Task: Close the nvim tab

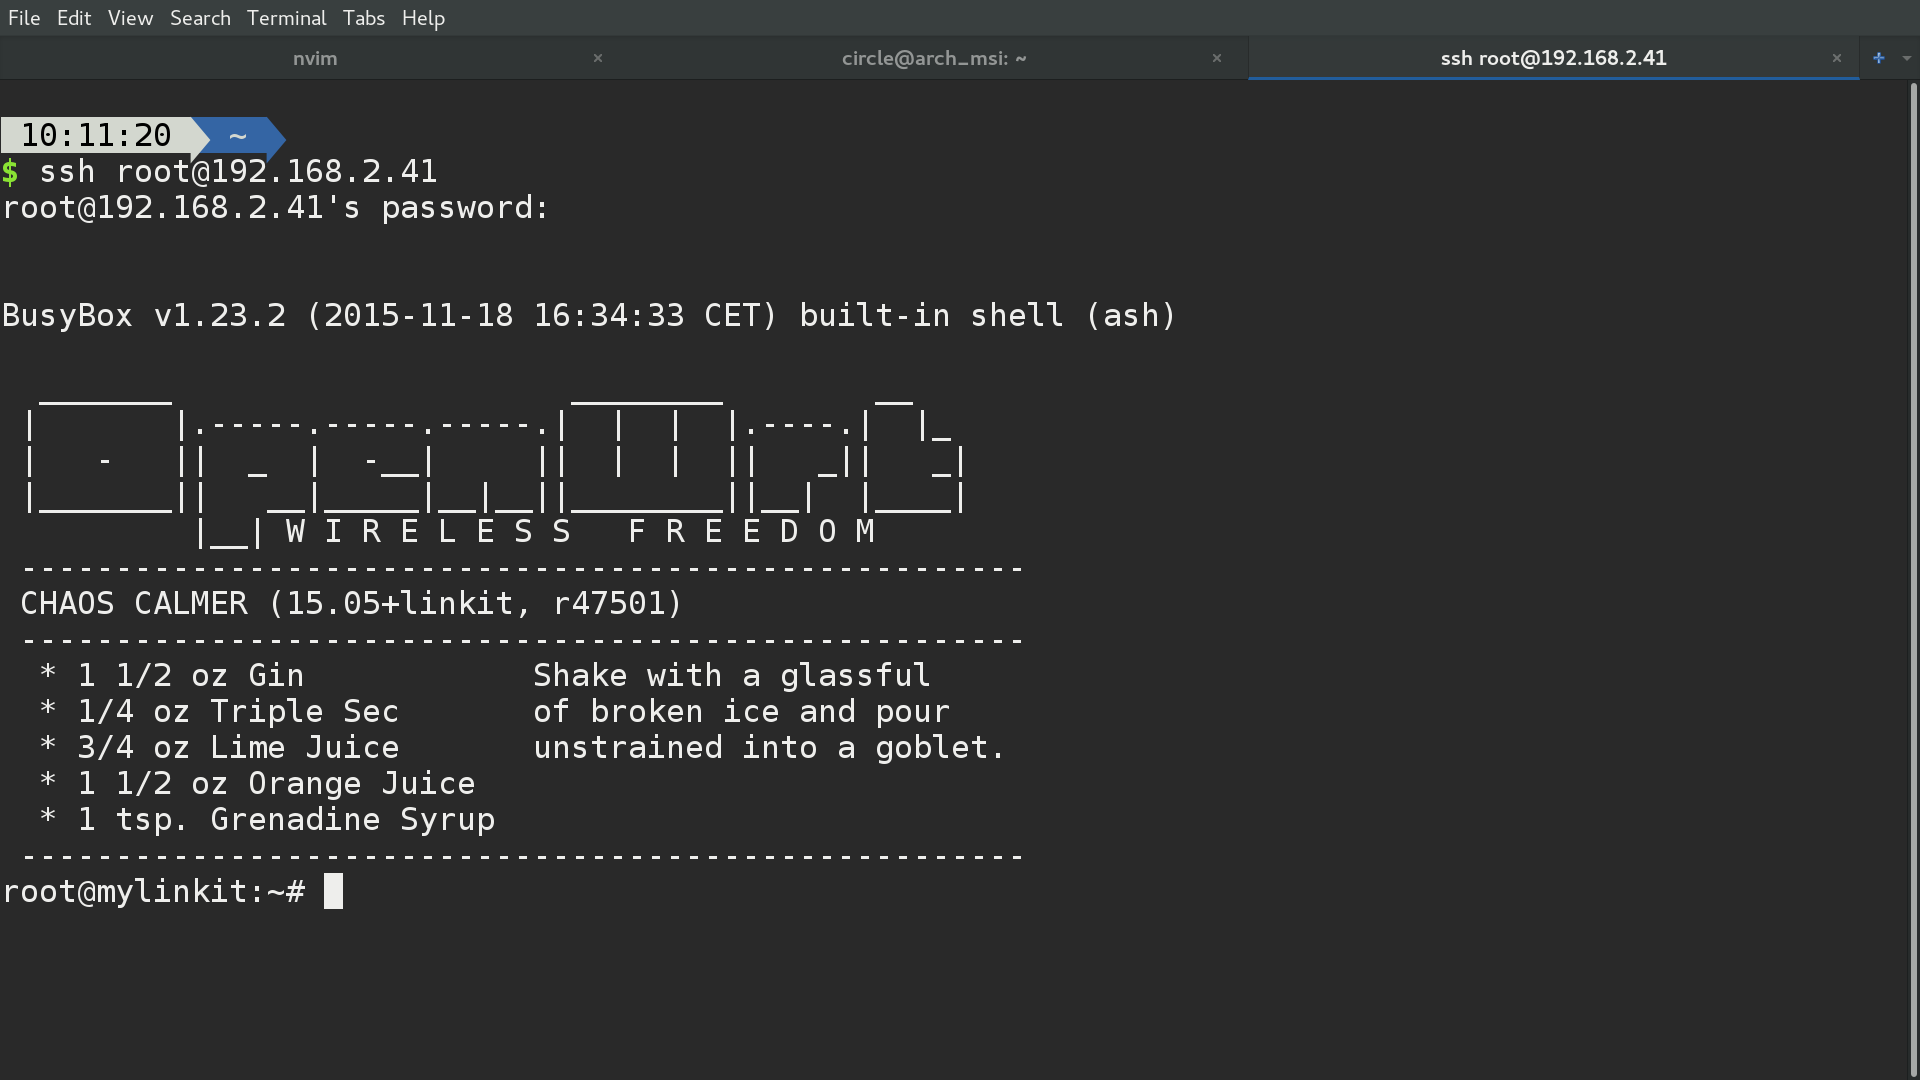Action: click(598, 58)
